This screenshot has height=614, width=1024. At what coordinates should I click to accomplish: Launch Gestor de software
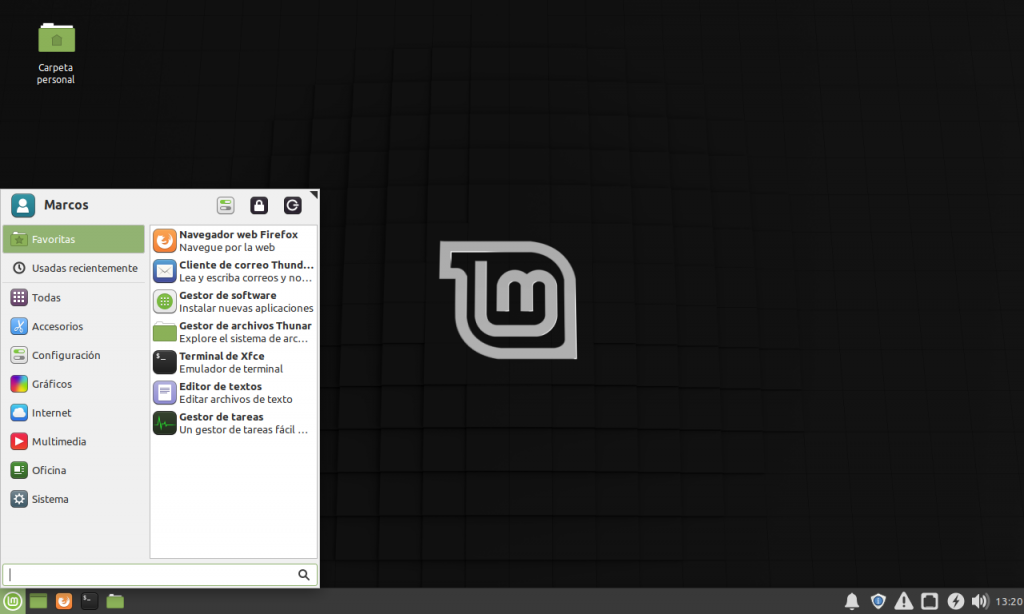point(230,301)
